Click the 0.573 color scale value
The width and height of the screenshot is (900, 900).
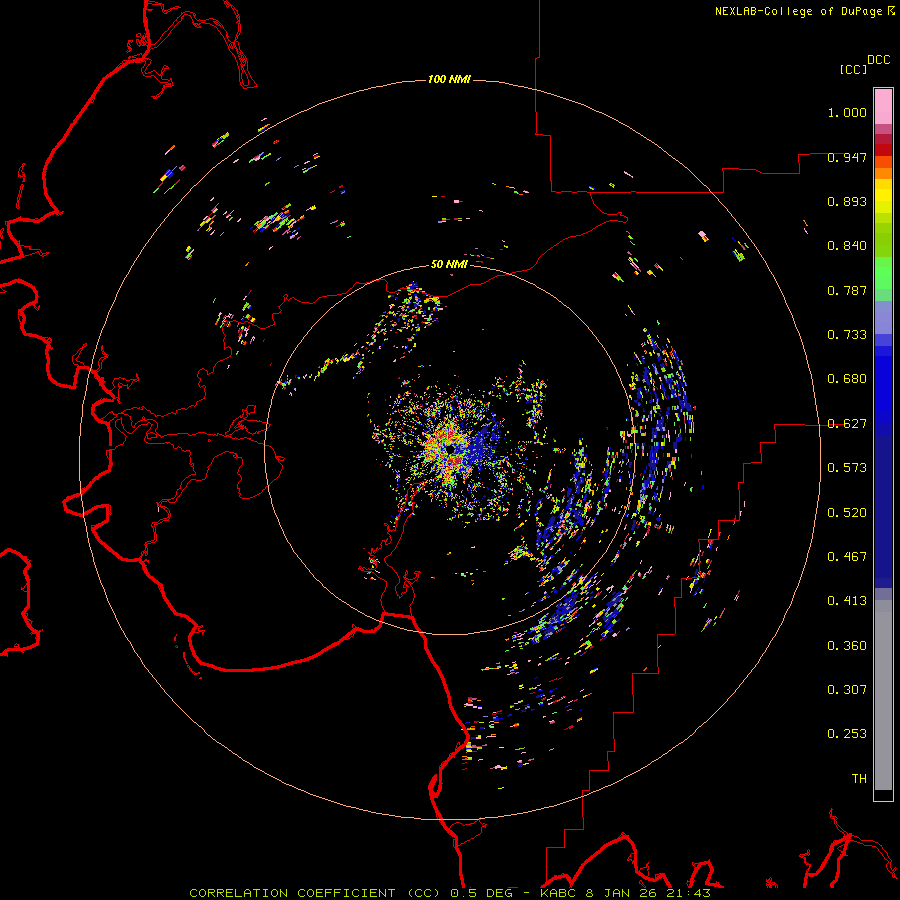pos(847,468)
